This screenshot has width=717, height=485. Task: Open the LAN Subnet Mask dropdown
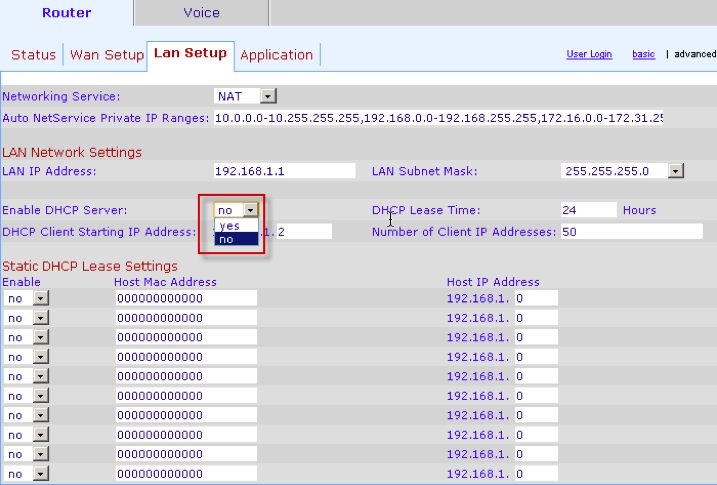(x=675, y=171)
